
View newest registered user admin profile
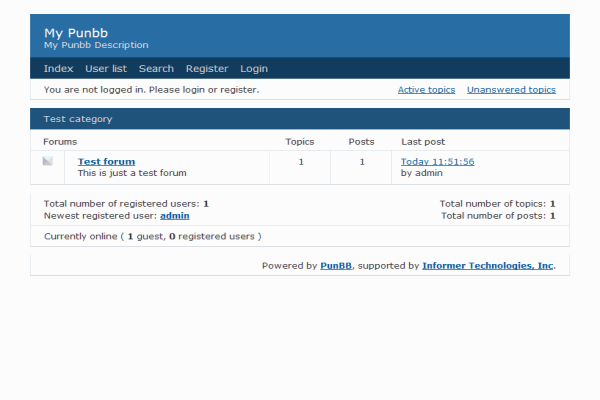174,215
